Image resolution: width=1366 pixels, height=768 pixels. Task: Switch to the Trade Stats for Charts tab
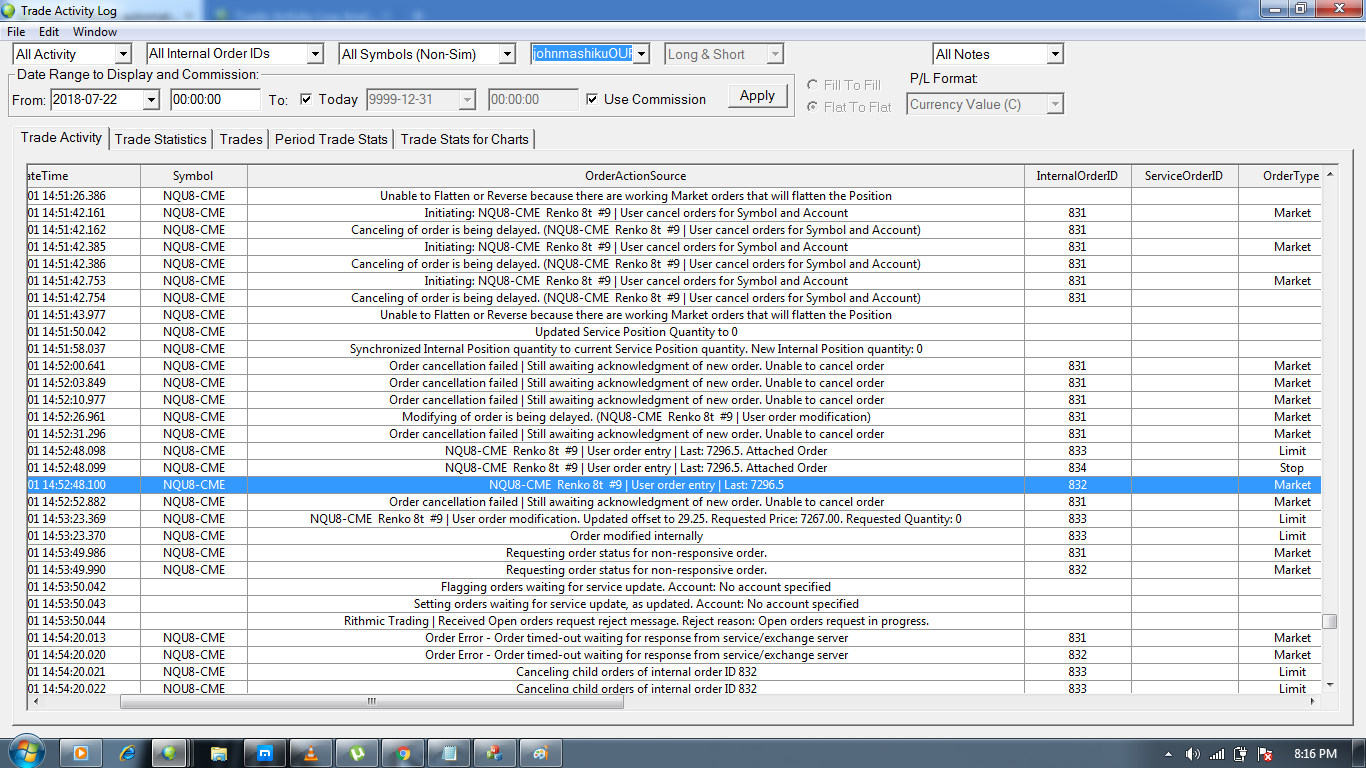tap(465, 139)
